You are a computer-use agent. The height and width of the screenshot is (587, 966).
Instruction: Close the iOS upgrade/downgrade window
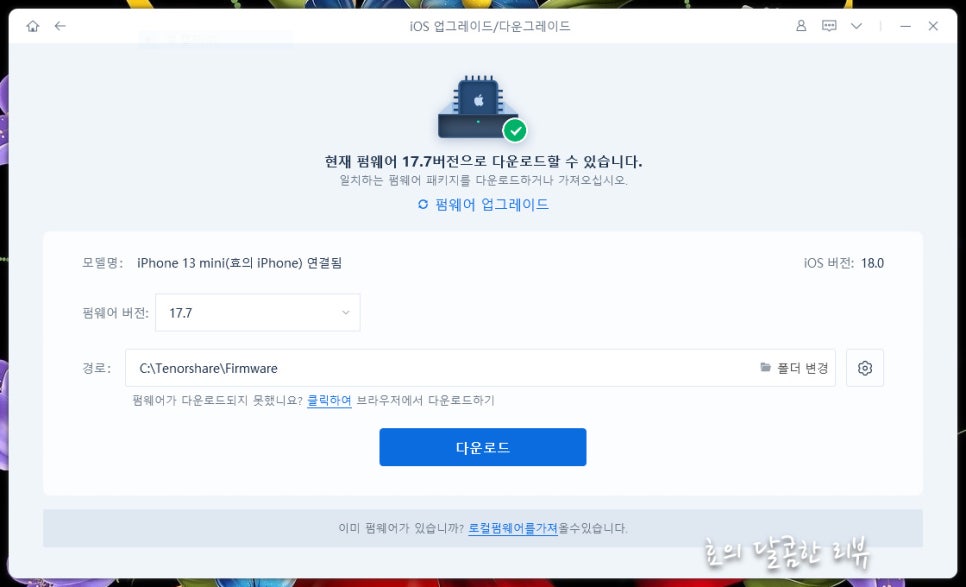933,26
